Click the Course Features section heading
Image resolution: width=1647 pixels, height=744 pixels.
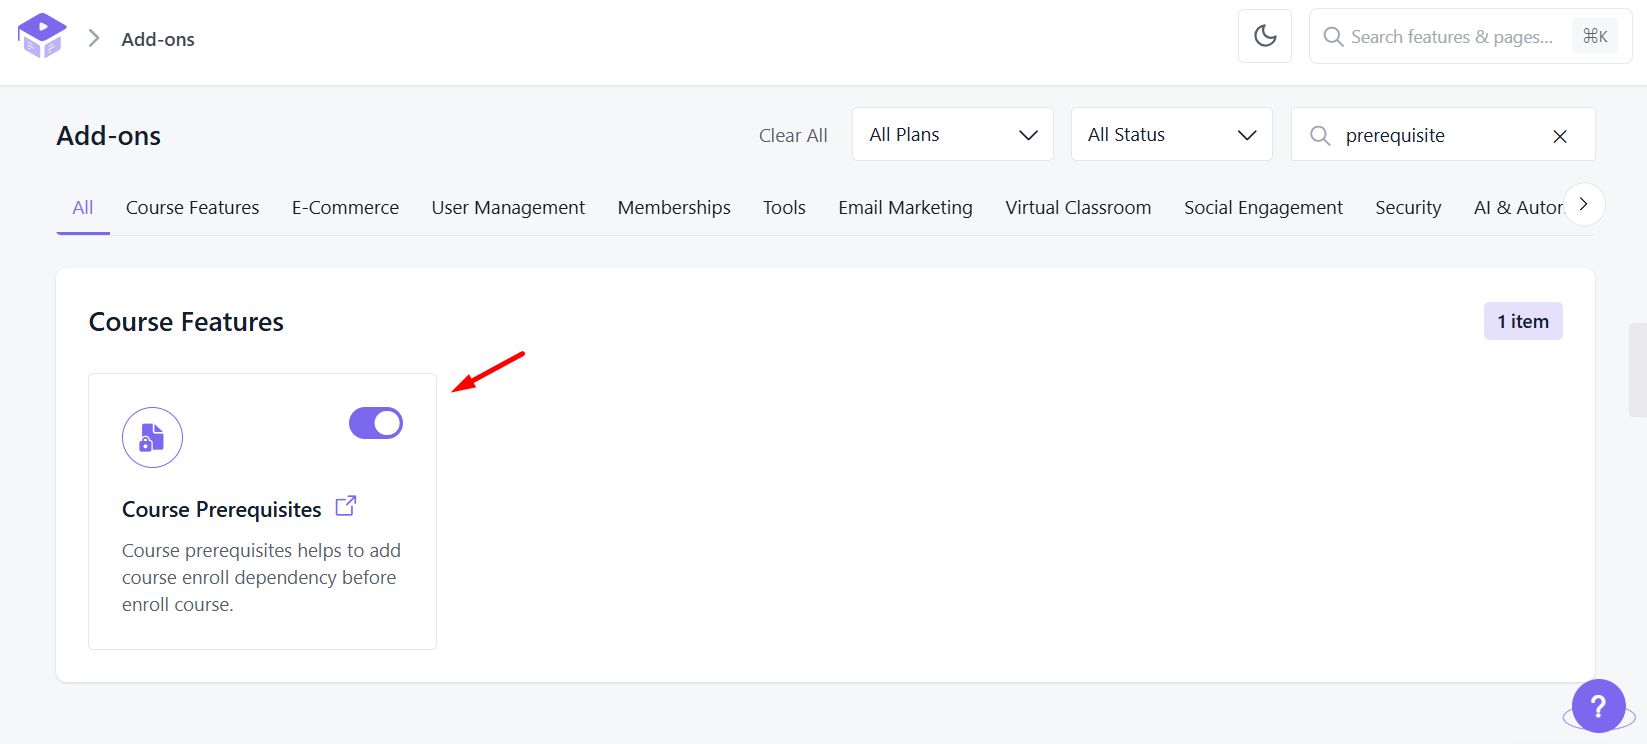(x=186, y=322)
